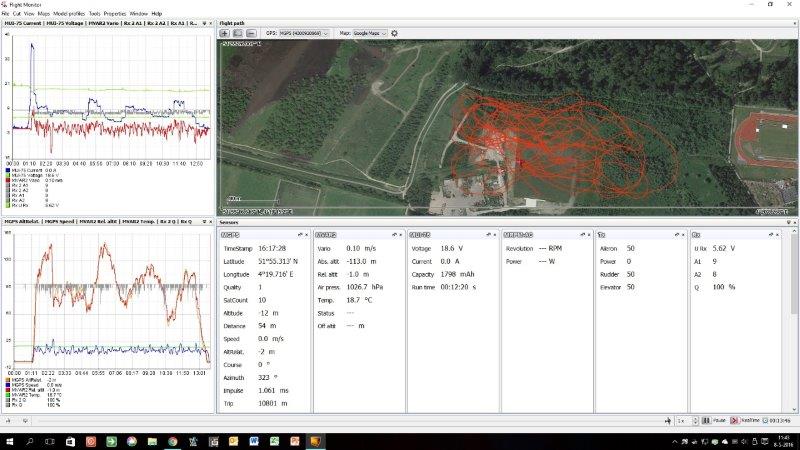Image resolution: width=800 pixels, height=450 pixels.
Task: Undock the Rx sensor card
Action: click(x=771, y=235)
